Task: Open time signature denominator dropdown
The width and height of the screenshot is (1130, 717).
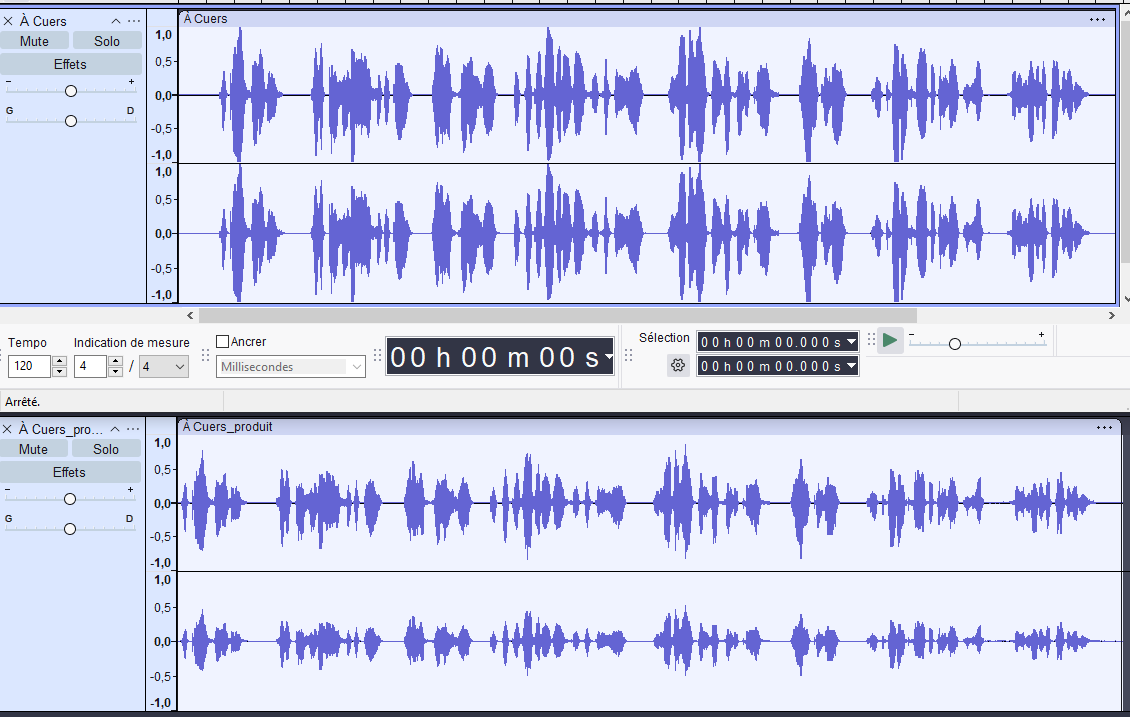Action: coord(164,367)
